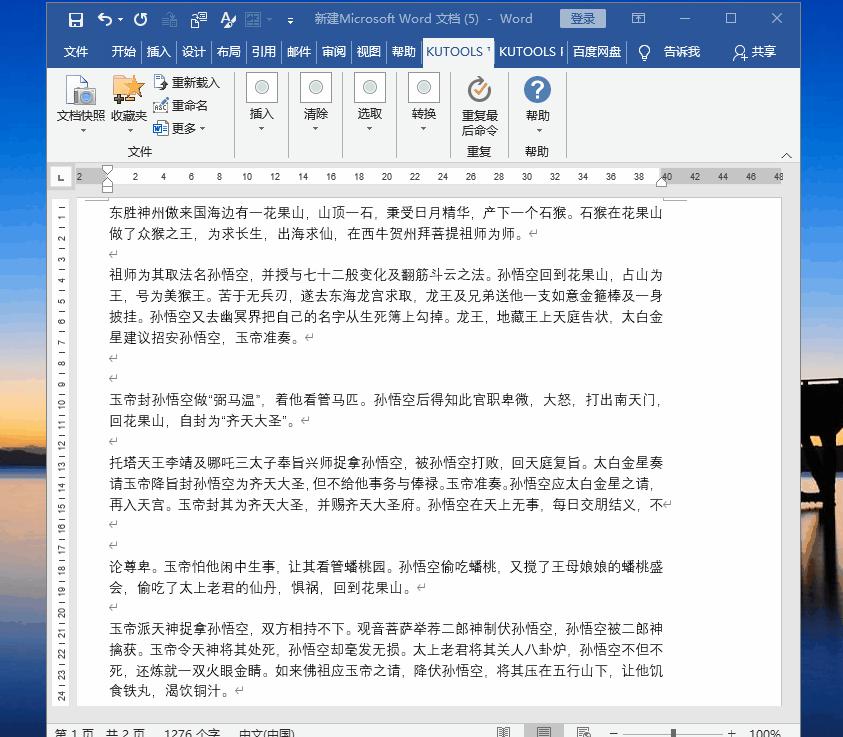The width and height of the screenshot is (843, 737).
Task: Click the 共享 (Share) button
Action: [756, 51]
